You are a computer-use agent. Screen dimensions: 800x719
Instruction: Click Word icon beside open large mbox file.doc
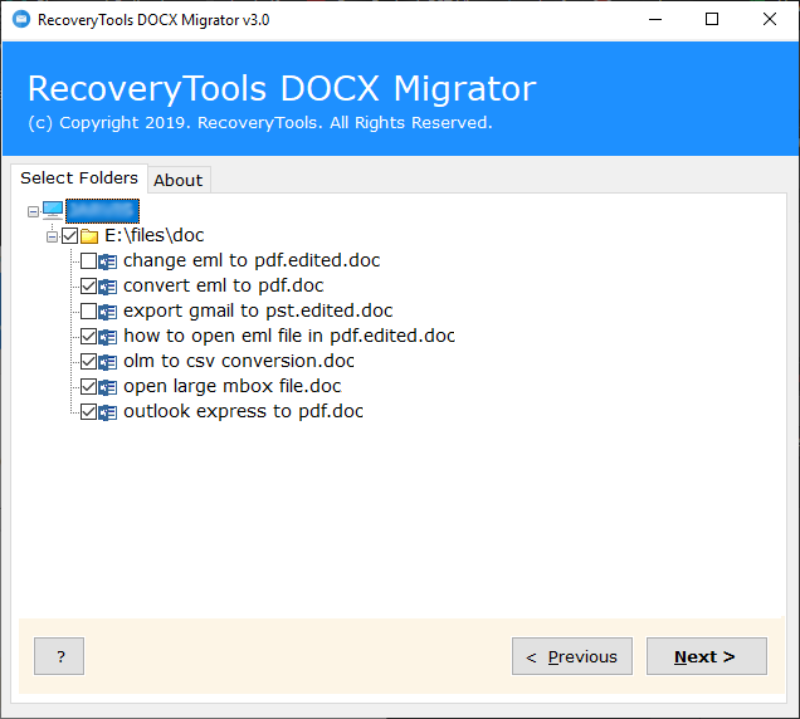(108, 387)
